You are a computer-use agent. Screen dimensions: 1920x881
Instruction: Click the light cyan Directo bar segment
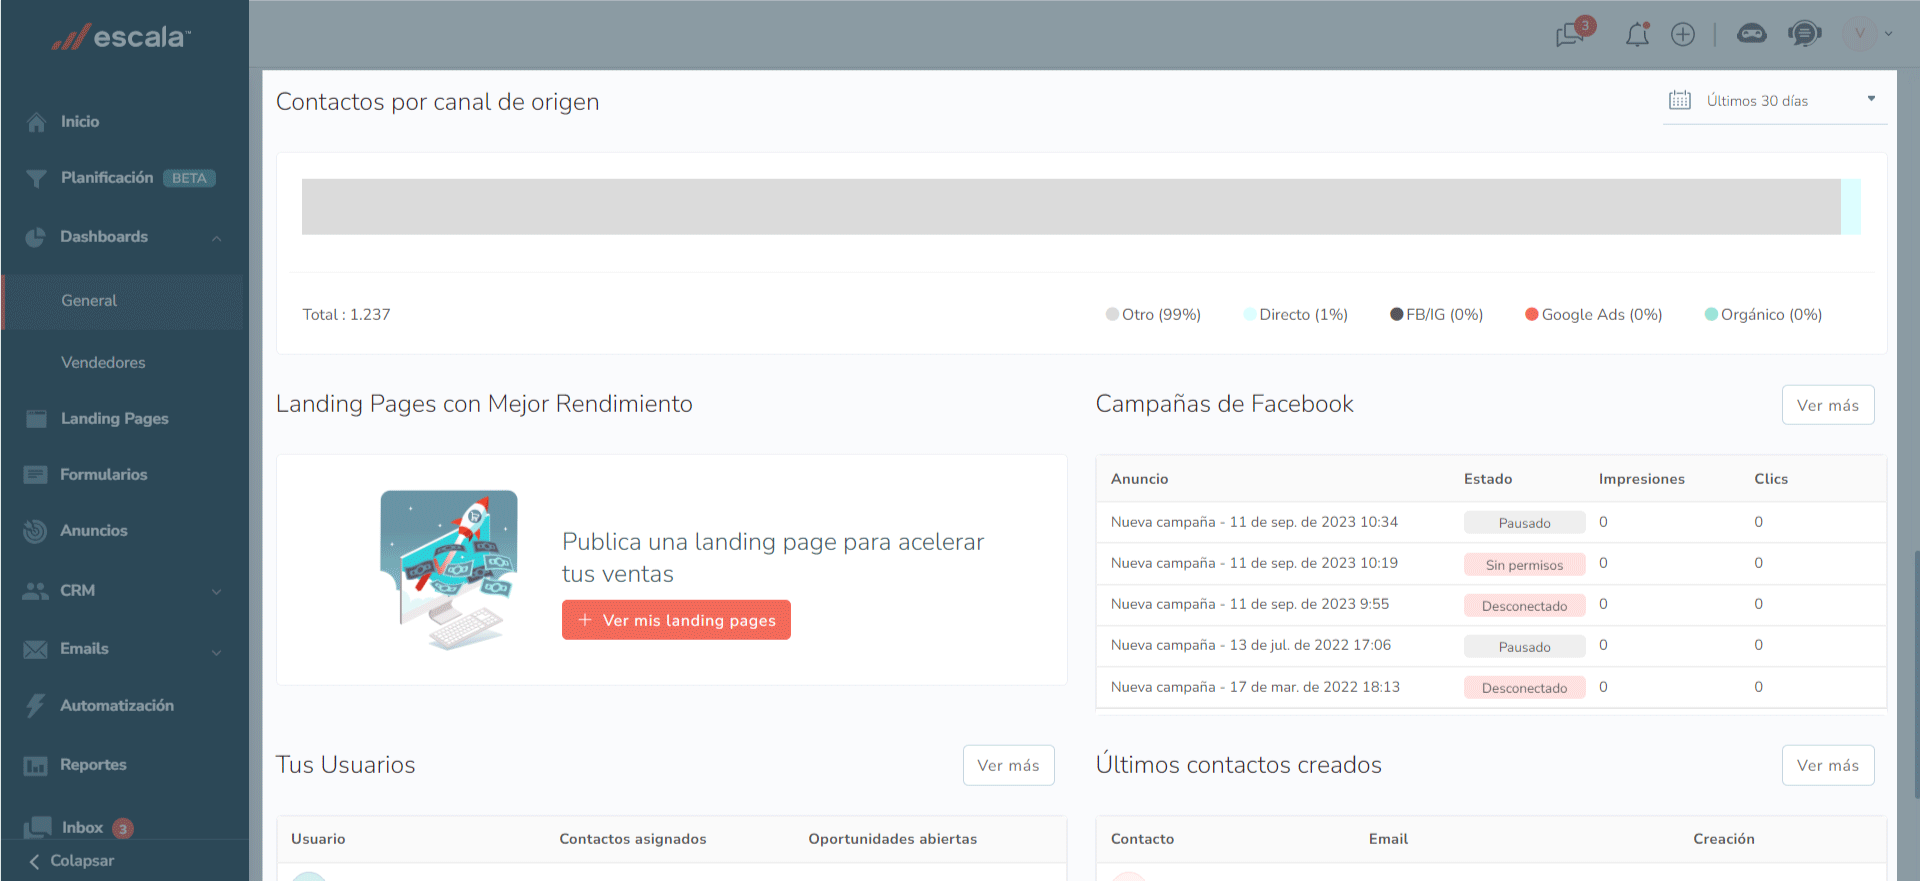click(1851, 207)
